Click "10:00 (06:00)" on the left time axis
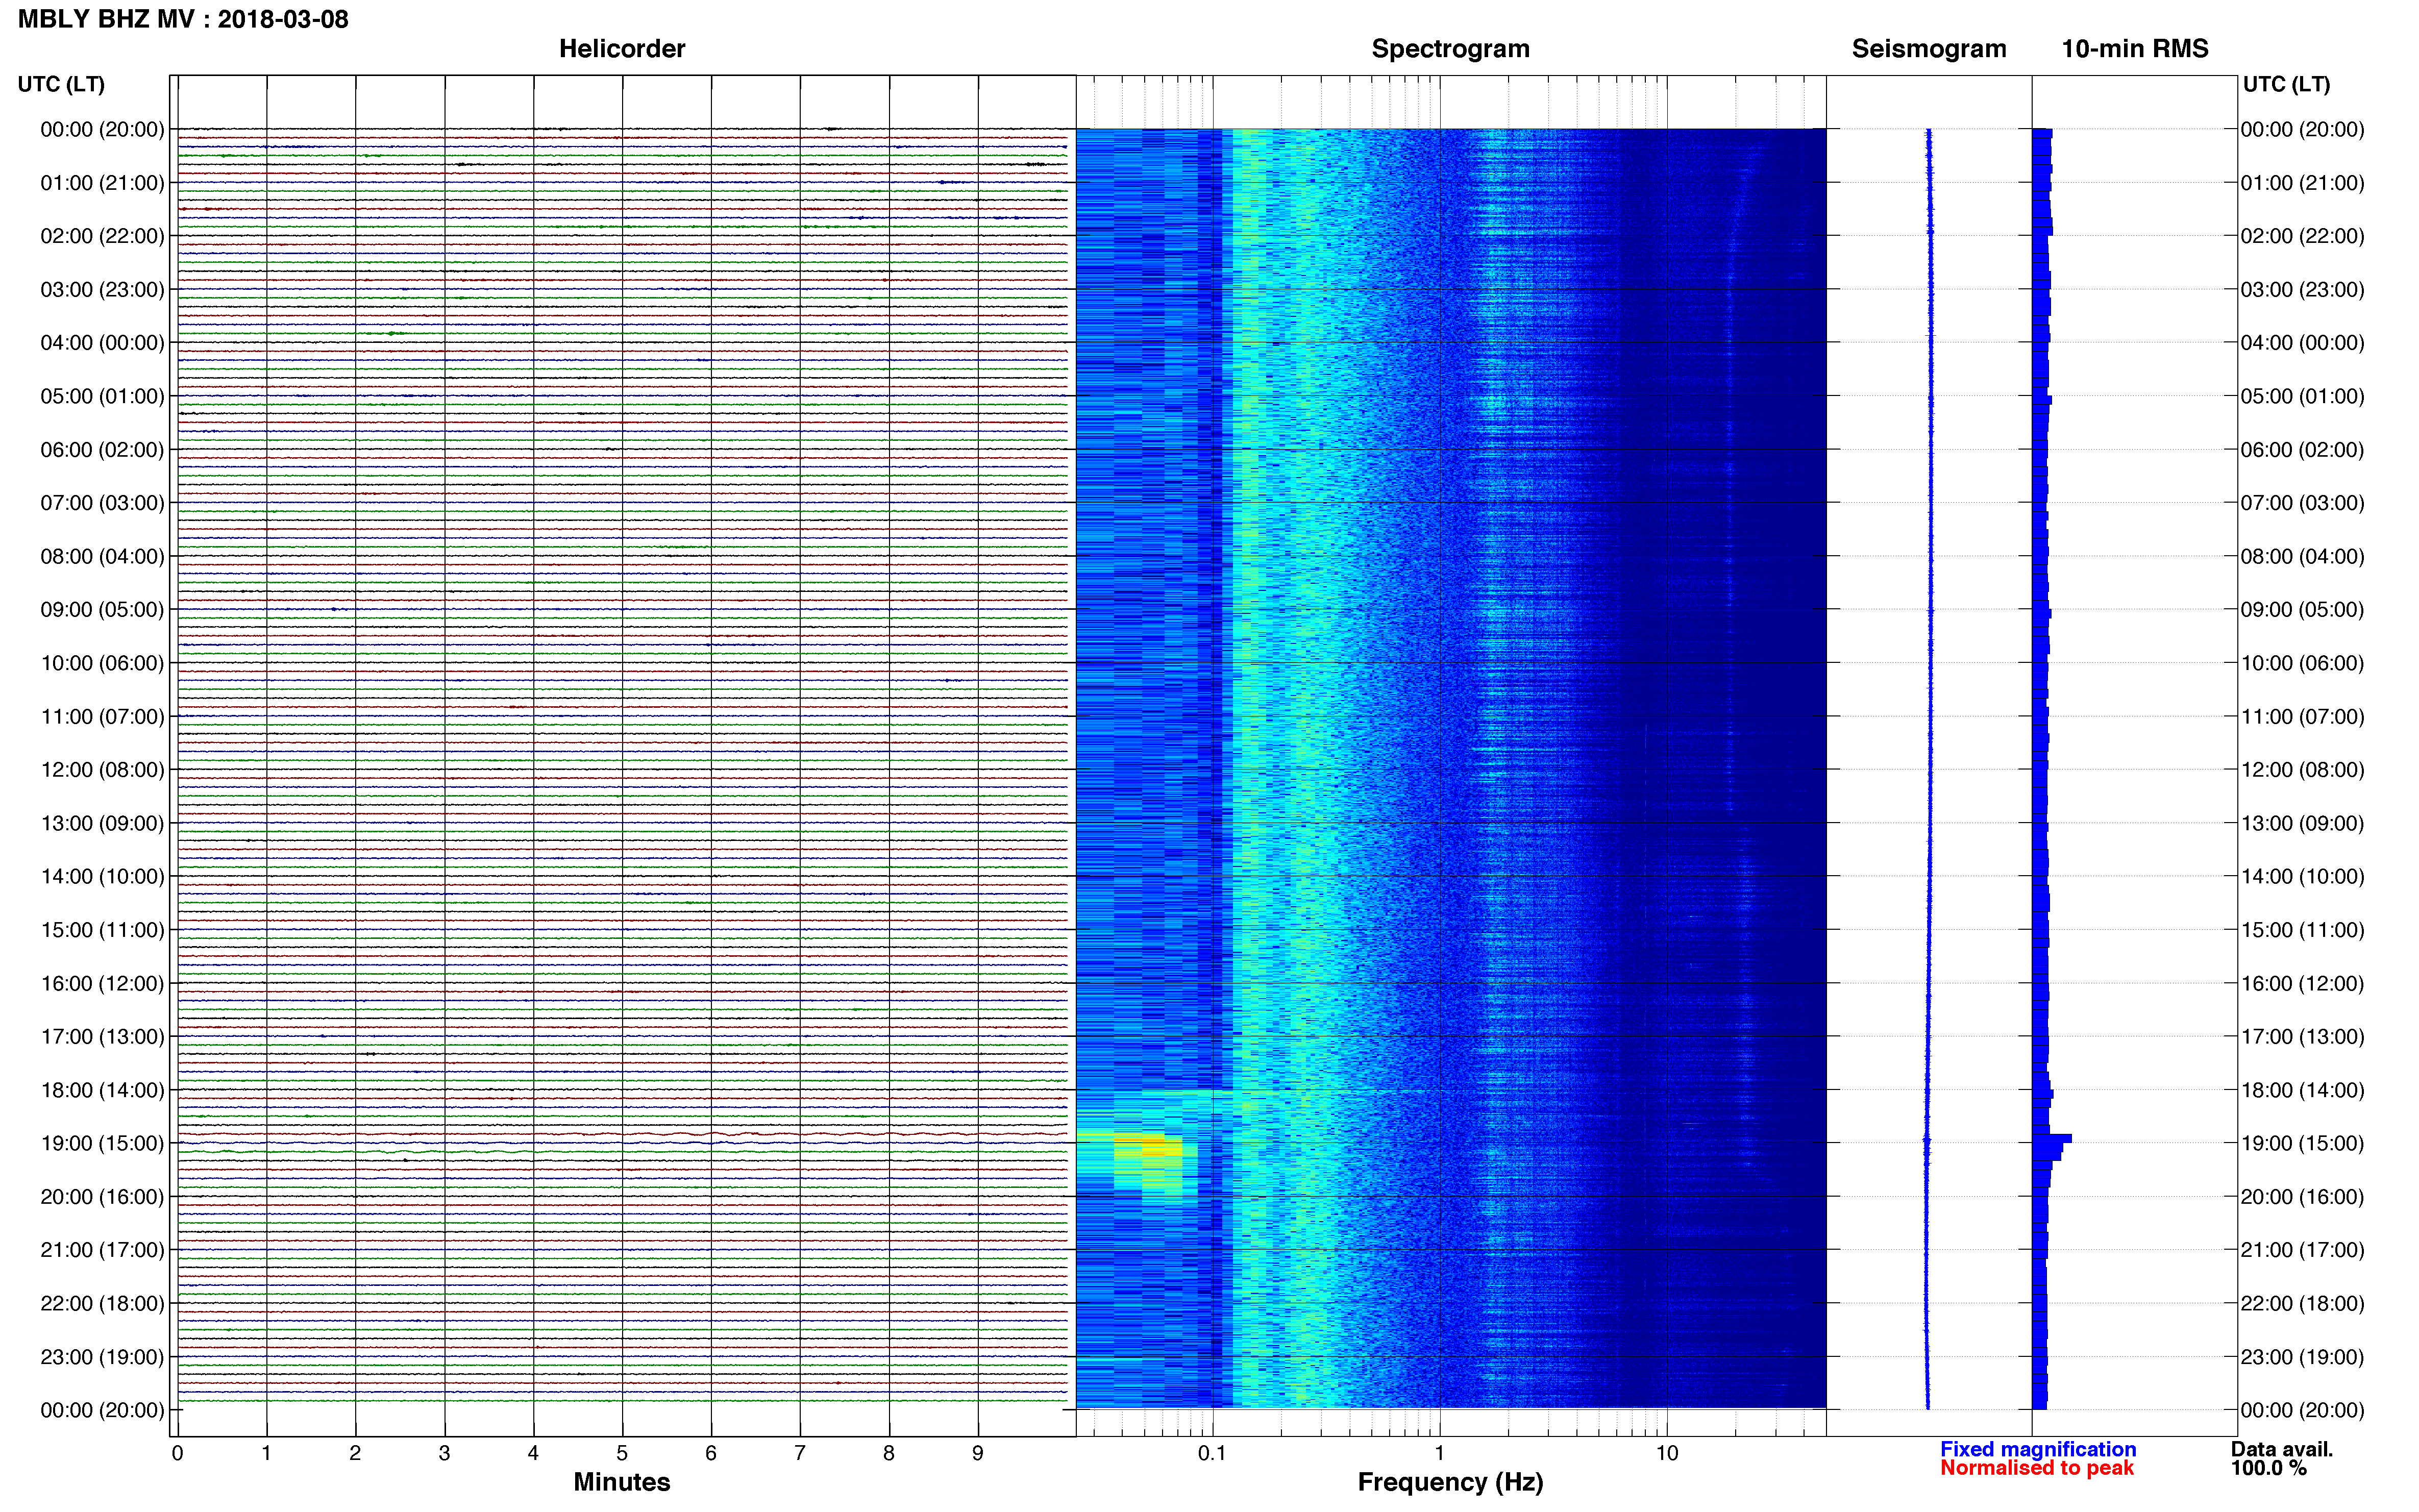The width and height of the screenshot is (2419, 1512). [102, 663]
